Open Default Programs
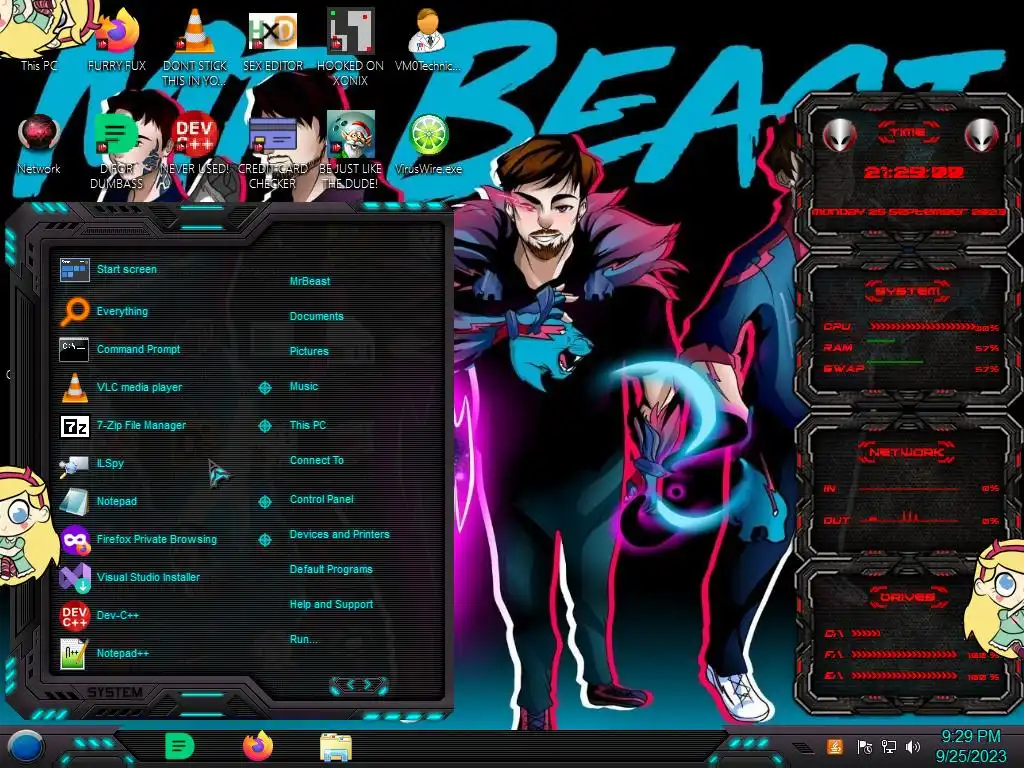This screenshot has height=768, width=1024. (330, 569)
